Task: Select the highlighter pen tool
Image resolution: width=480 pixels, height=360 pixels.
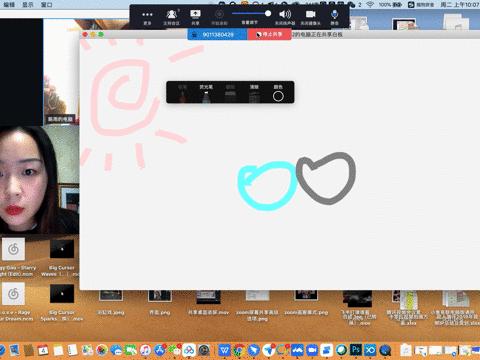Action: [x=206, y=93]
